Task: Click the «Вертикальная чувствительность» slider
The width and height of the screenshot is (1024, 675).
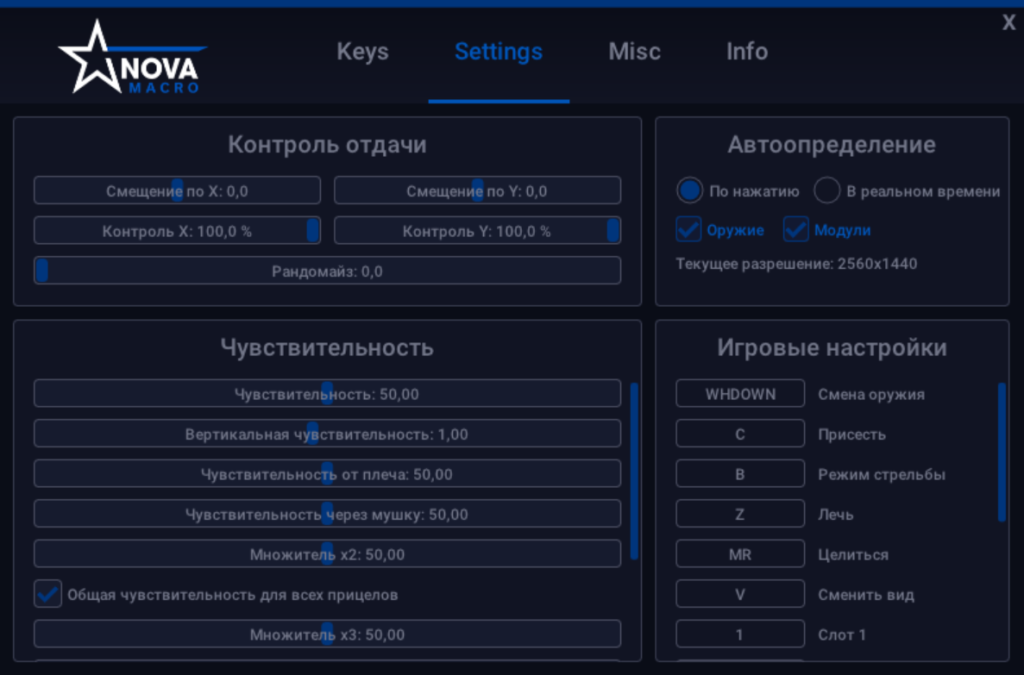Action: [327, 434]
